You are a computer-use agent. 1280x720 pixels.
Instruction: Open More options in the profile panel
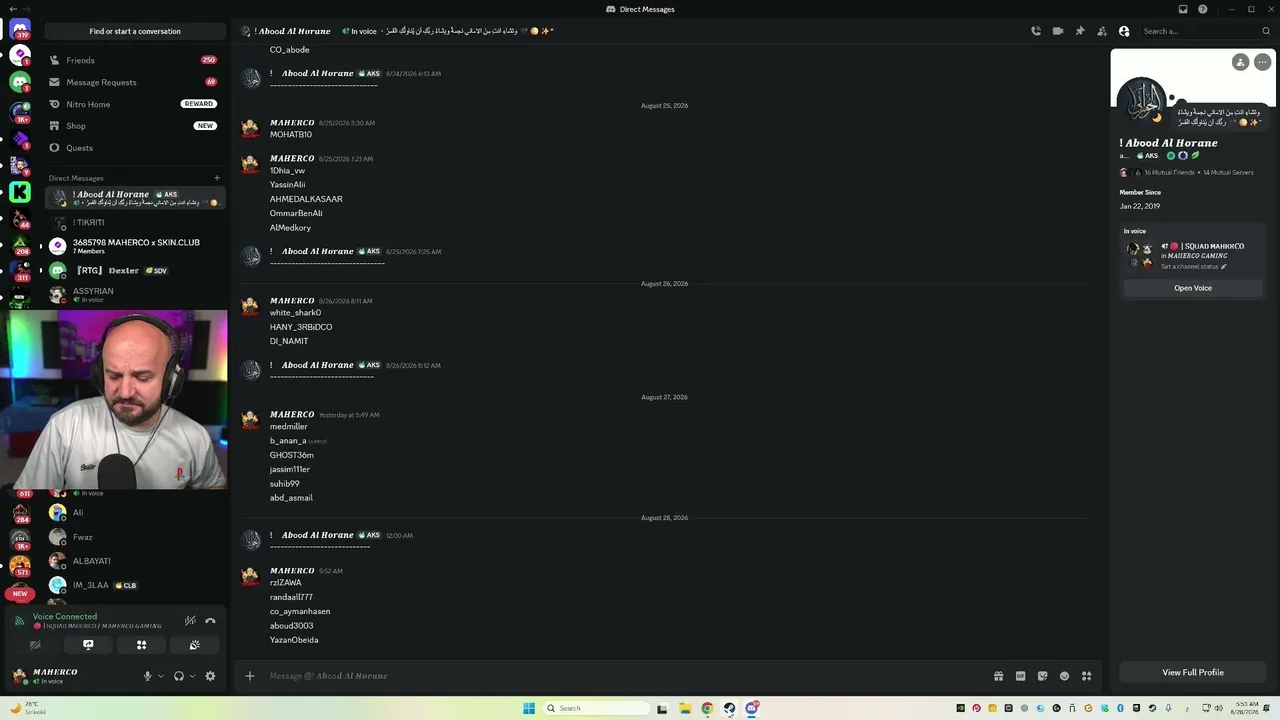[x=1262, y=62]
